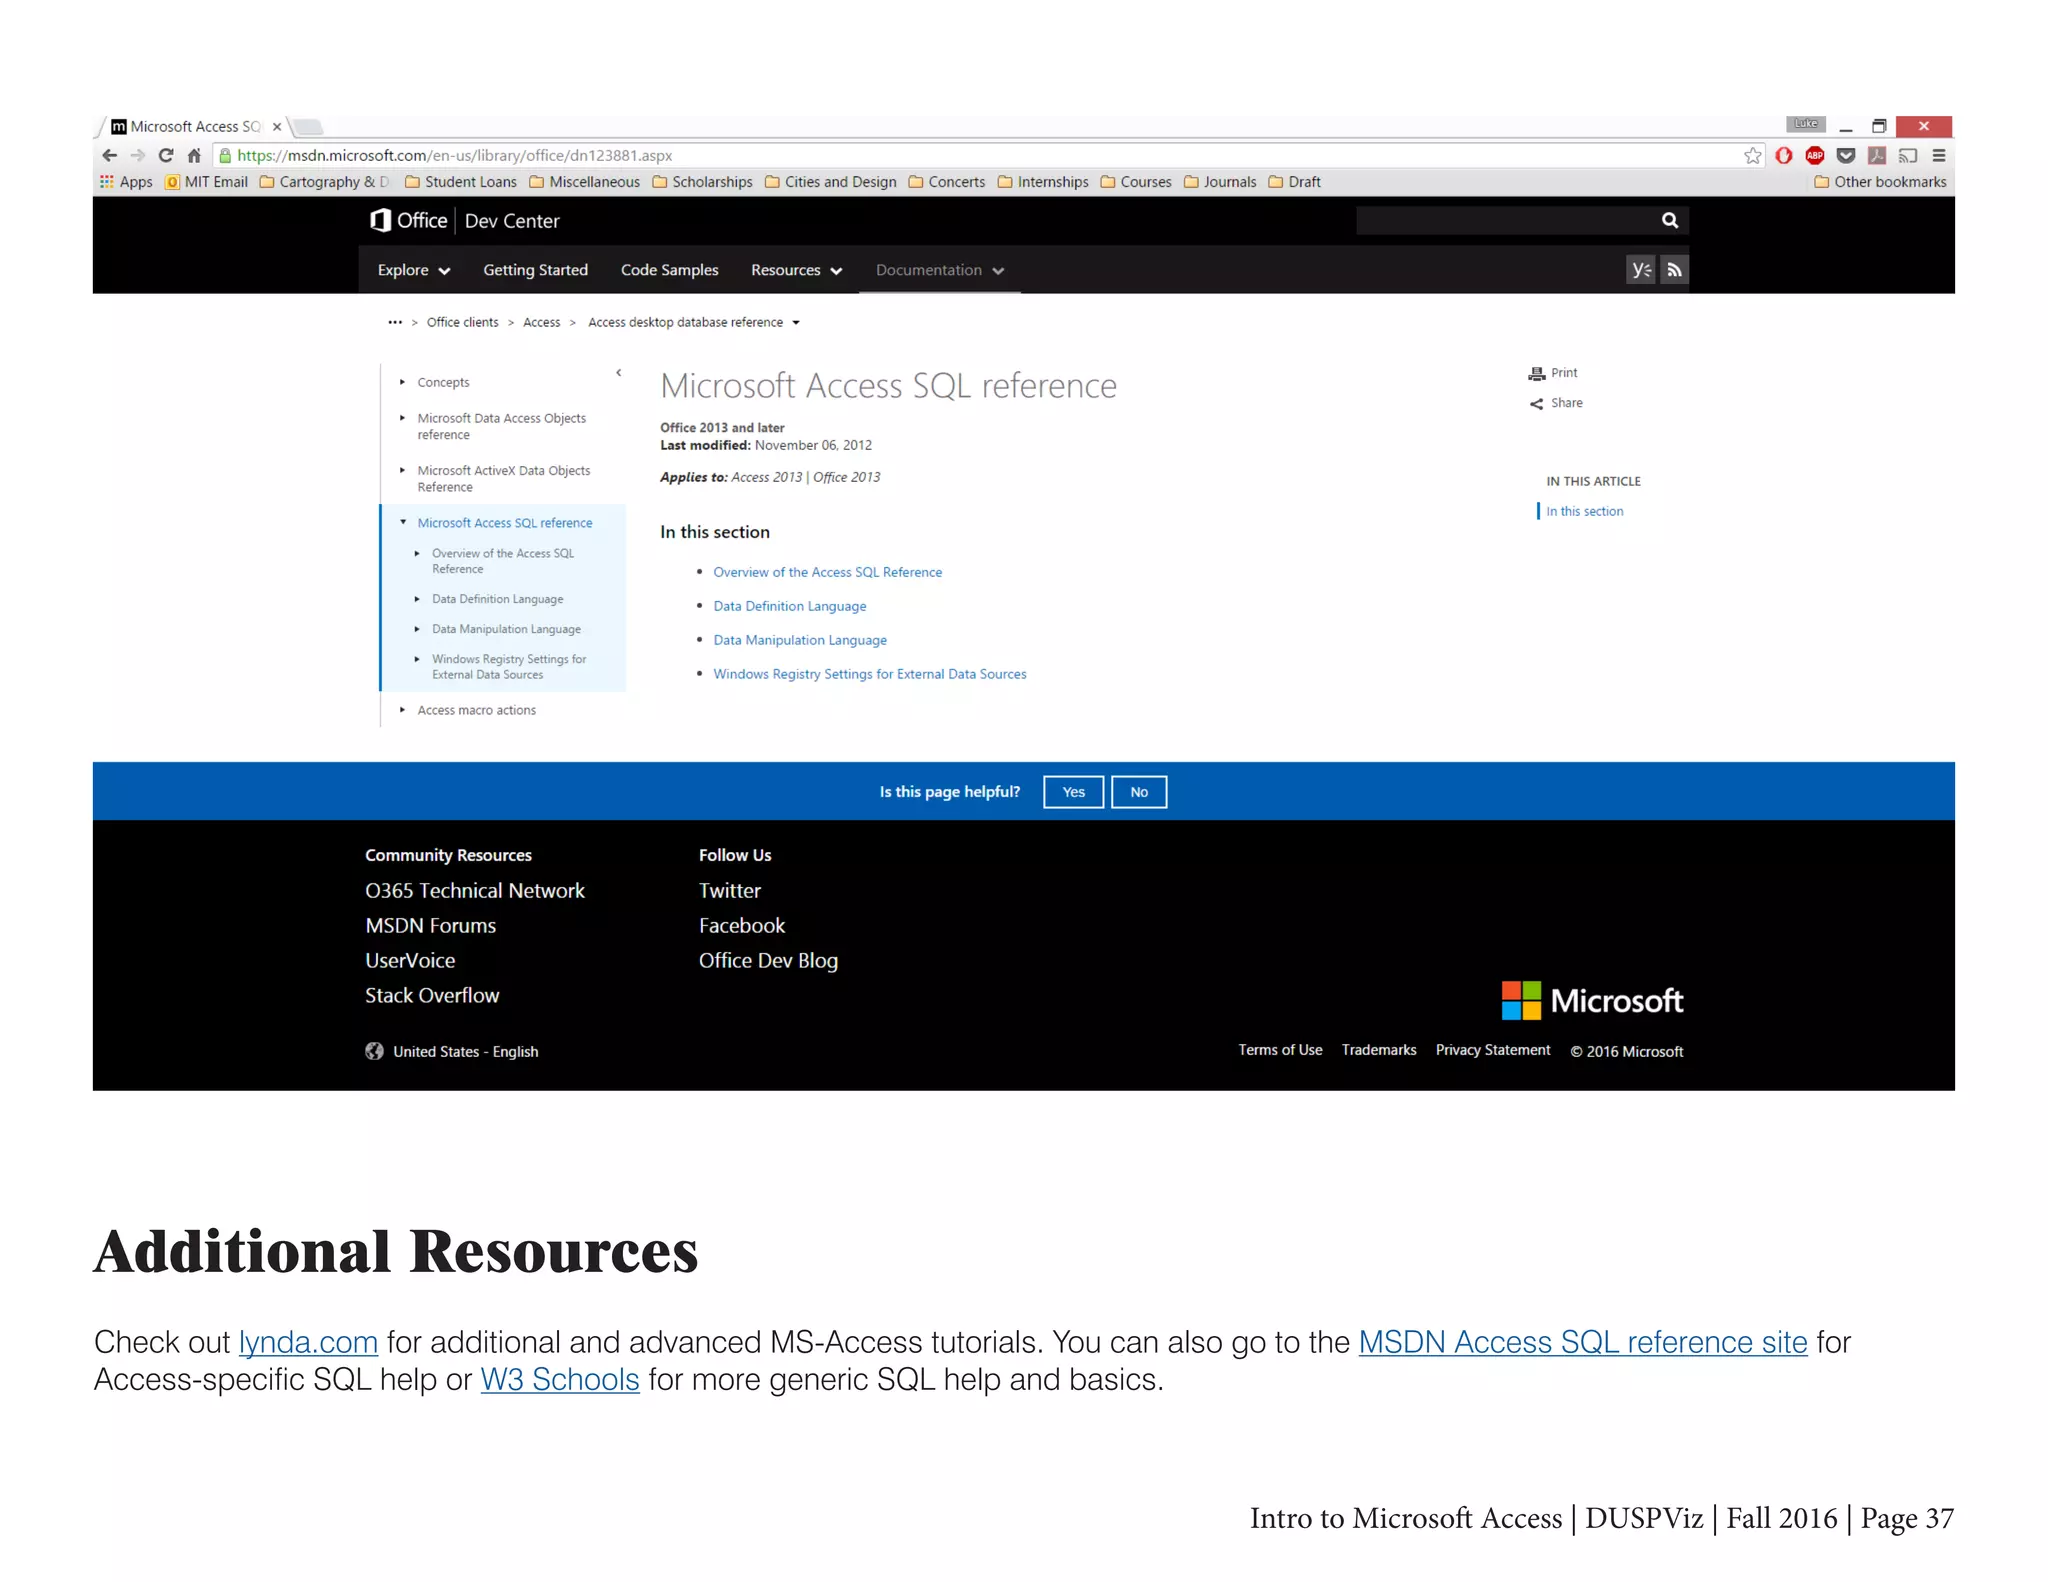Open the browser home icon
Screen dimensions: 2048x1582
pos(194,155)
